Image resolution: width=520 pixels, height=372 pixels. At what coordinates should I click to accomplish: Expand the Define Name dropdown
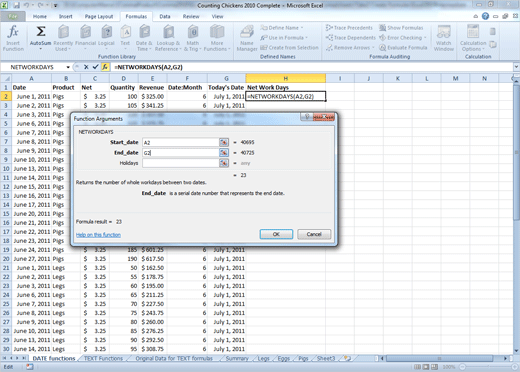click(x=302, y=28)
